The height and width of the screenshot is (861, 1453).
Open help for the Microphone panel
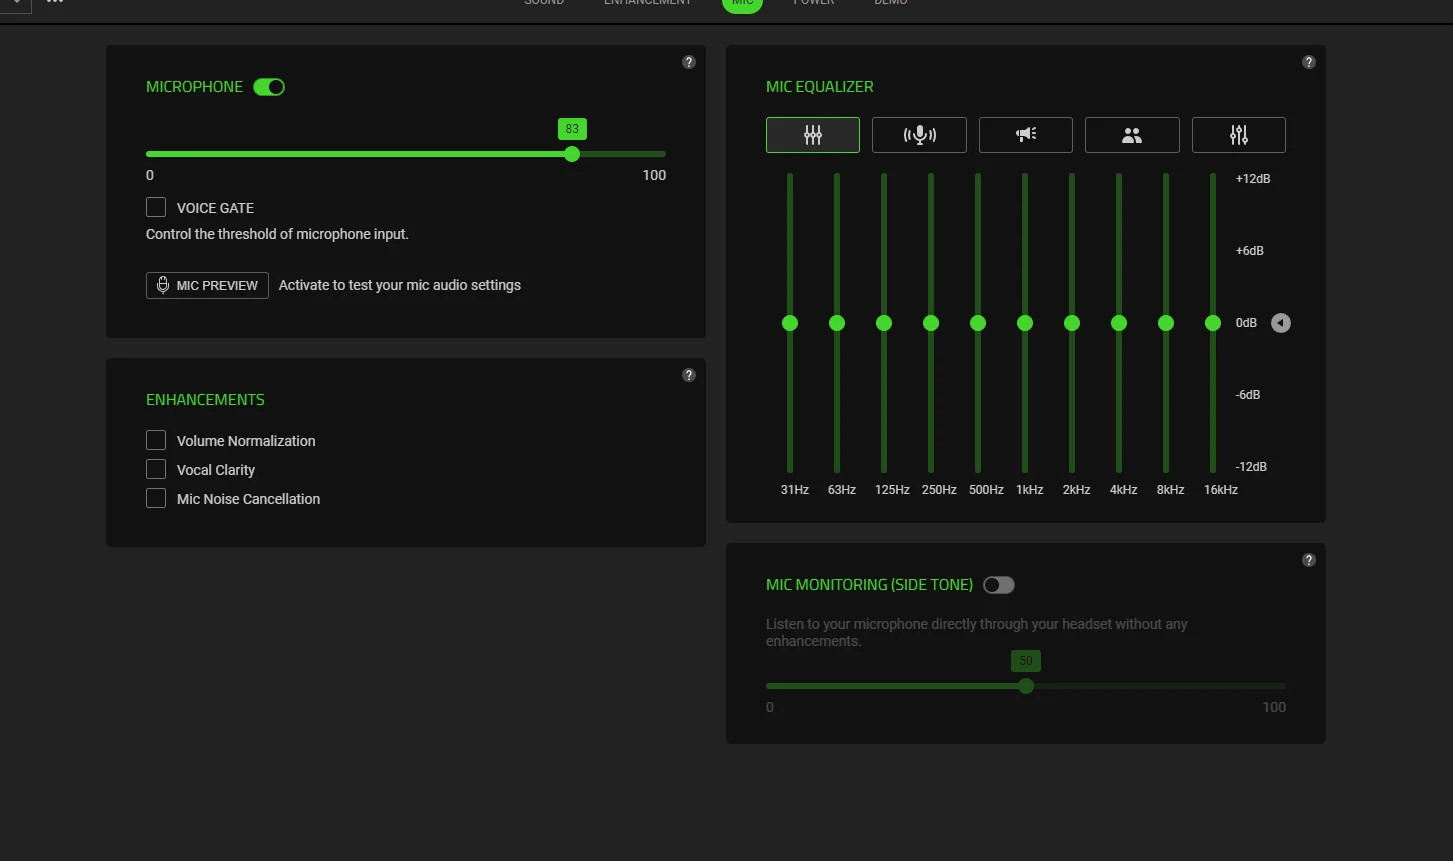point(689,62)
